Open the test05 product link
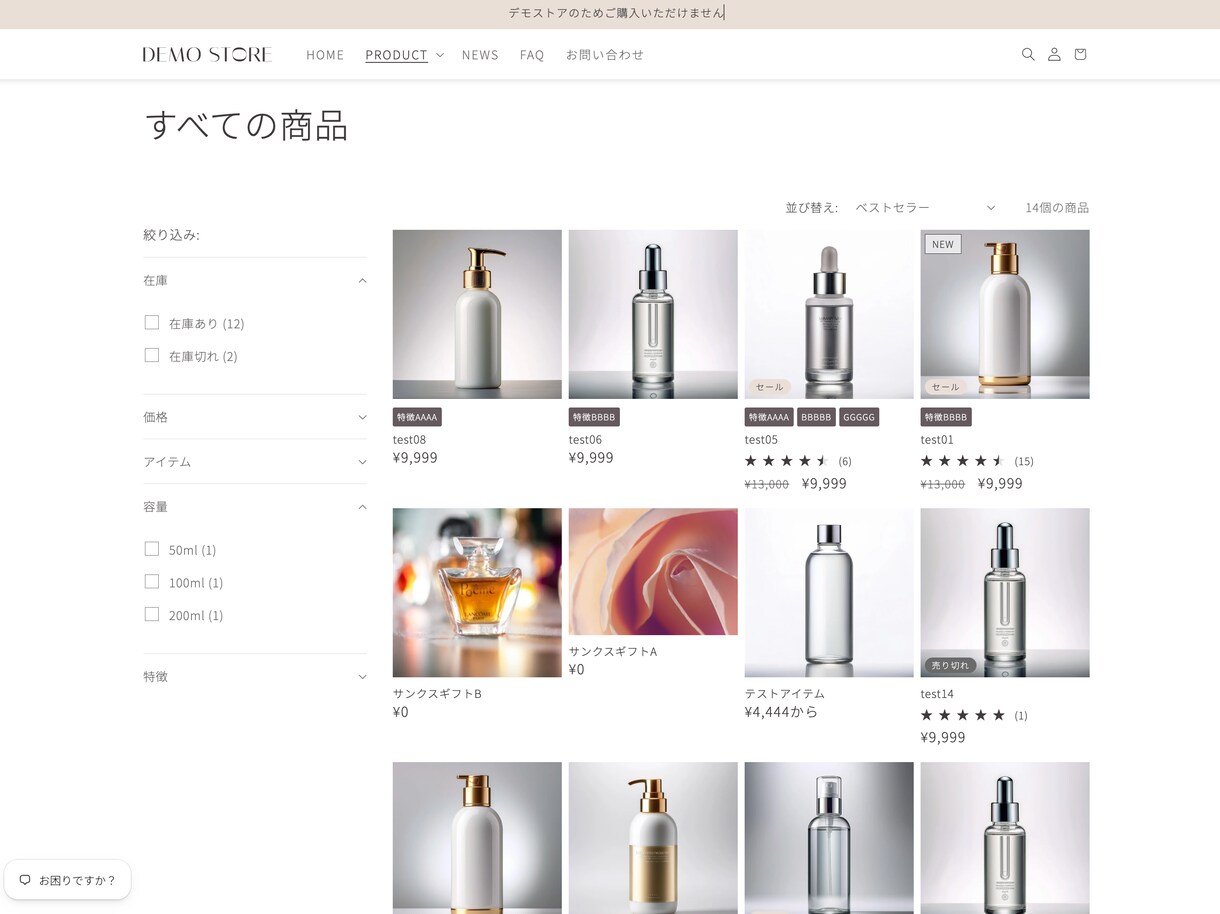The width and height of the screenshot is (1220, 914). coord(761,439)
